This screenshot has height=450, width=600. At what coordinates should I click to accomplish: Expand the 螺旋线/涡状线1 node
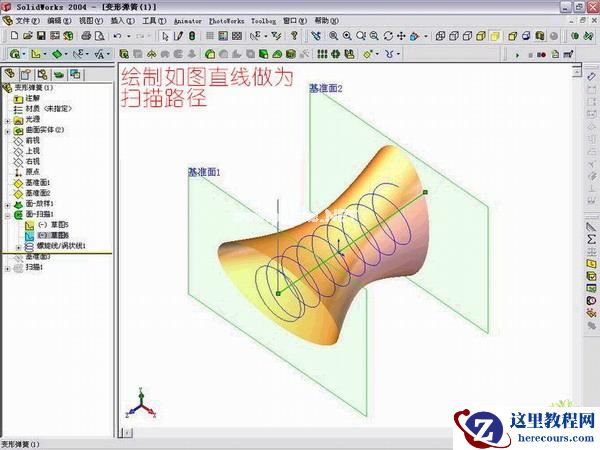pyautogui.click(x=18, y=248)
